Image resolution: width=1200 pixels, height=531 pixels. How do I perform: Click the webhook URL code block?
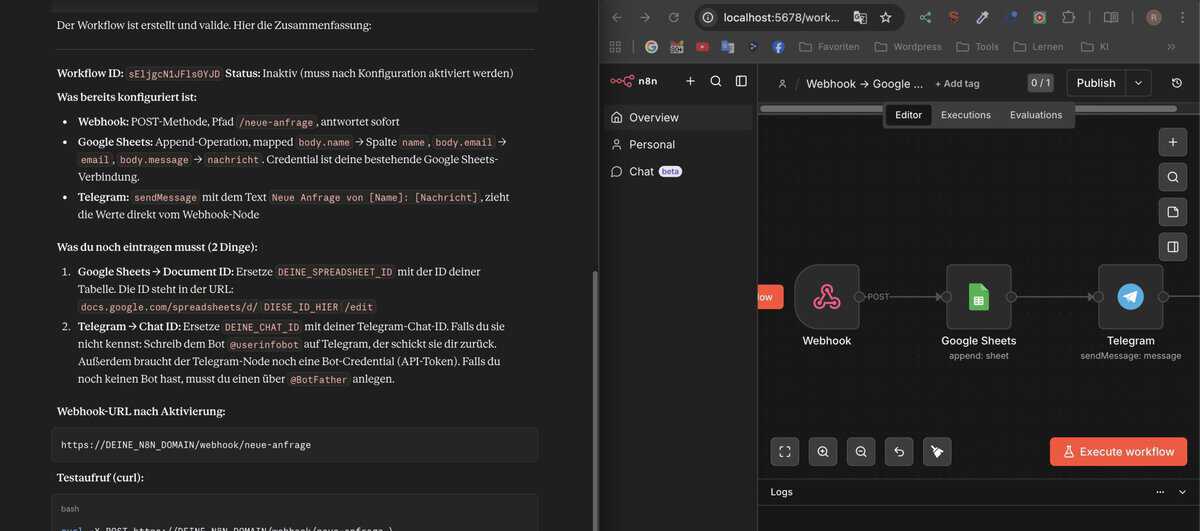click(x=295, y=444)
